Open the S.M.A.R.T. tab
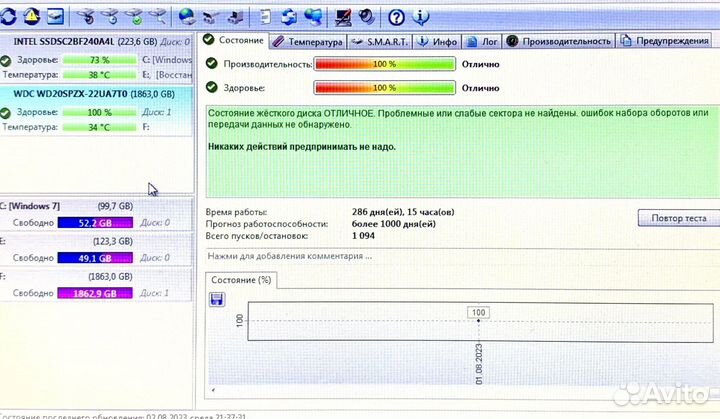 coord(379,42)
